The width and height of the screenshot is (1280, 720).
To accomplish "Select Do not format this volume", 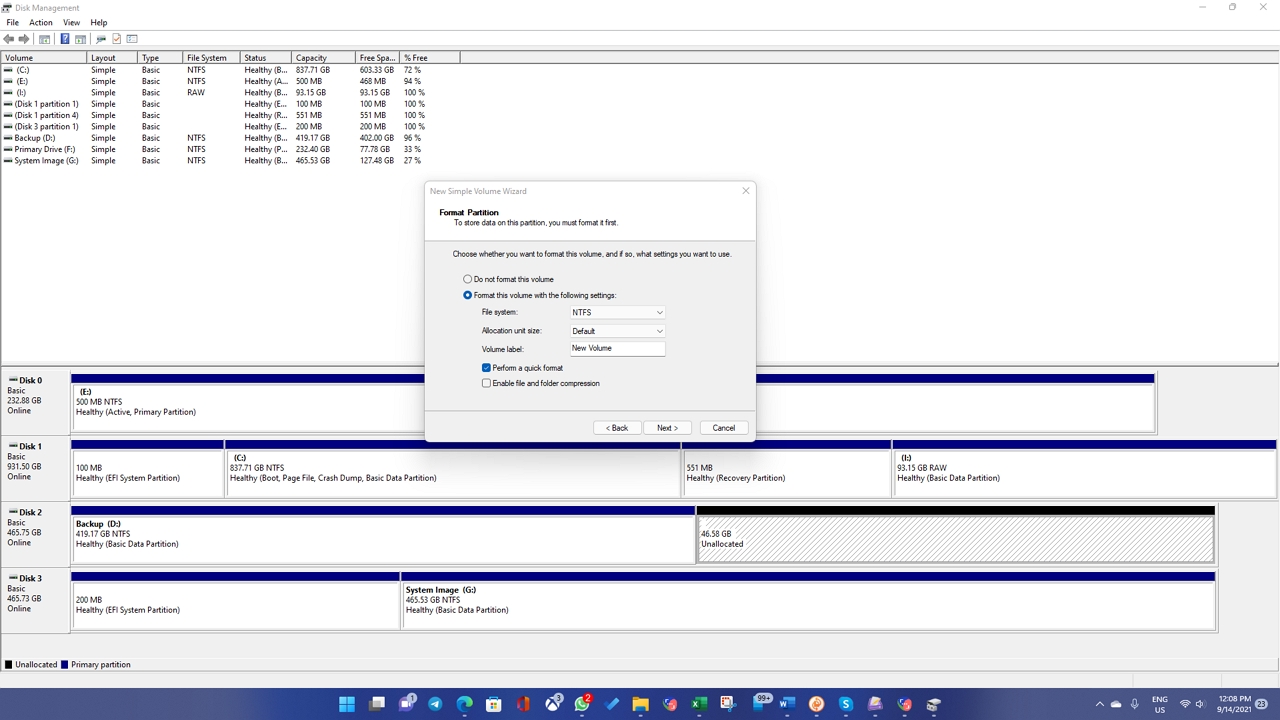I will point(467,279).
